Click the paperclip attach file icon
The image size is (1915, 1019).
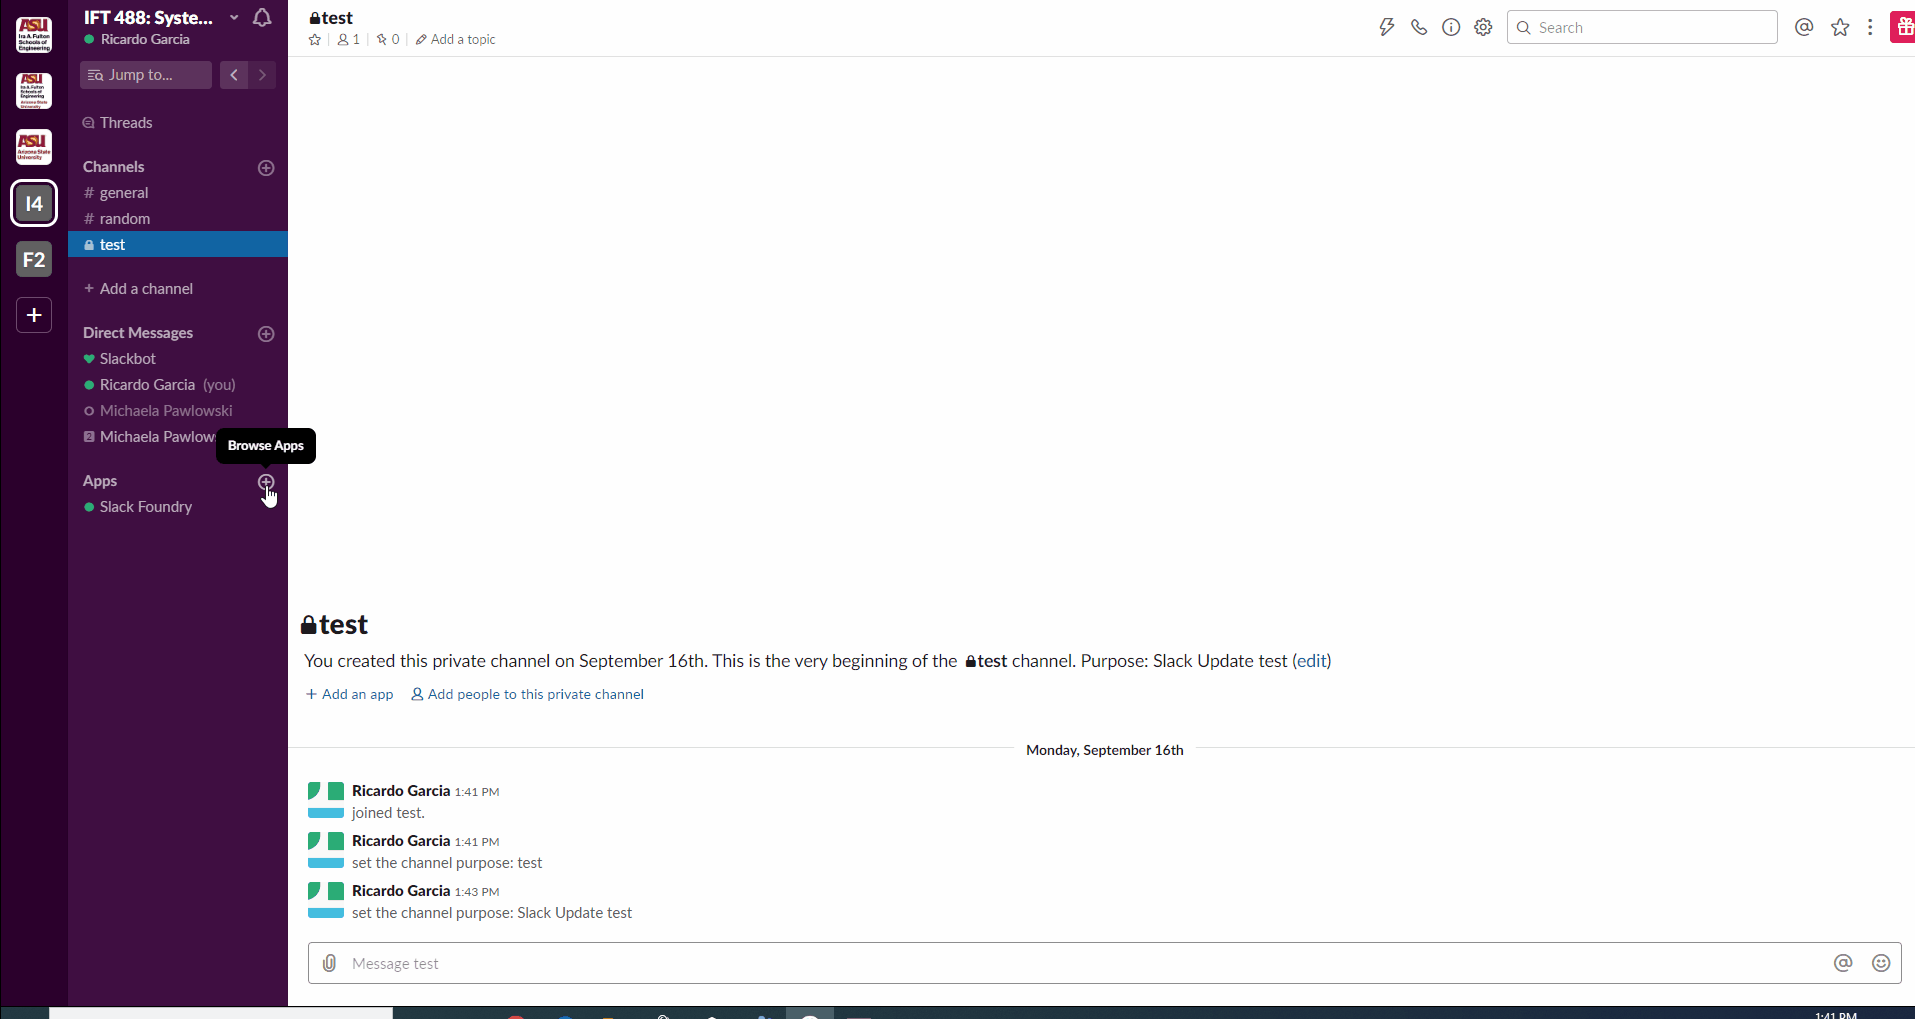coord(329,963)
